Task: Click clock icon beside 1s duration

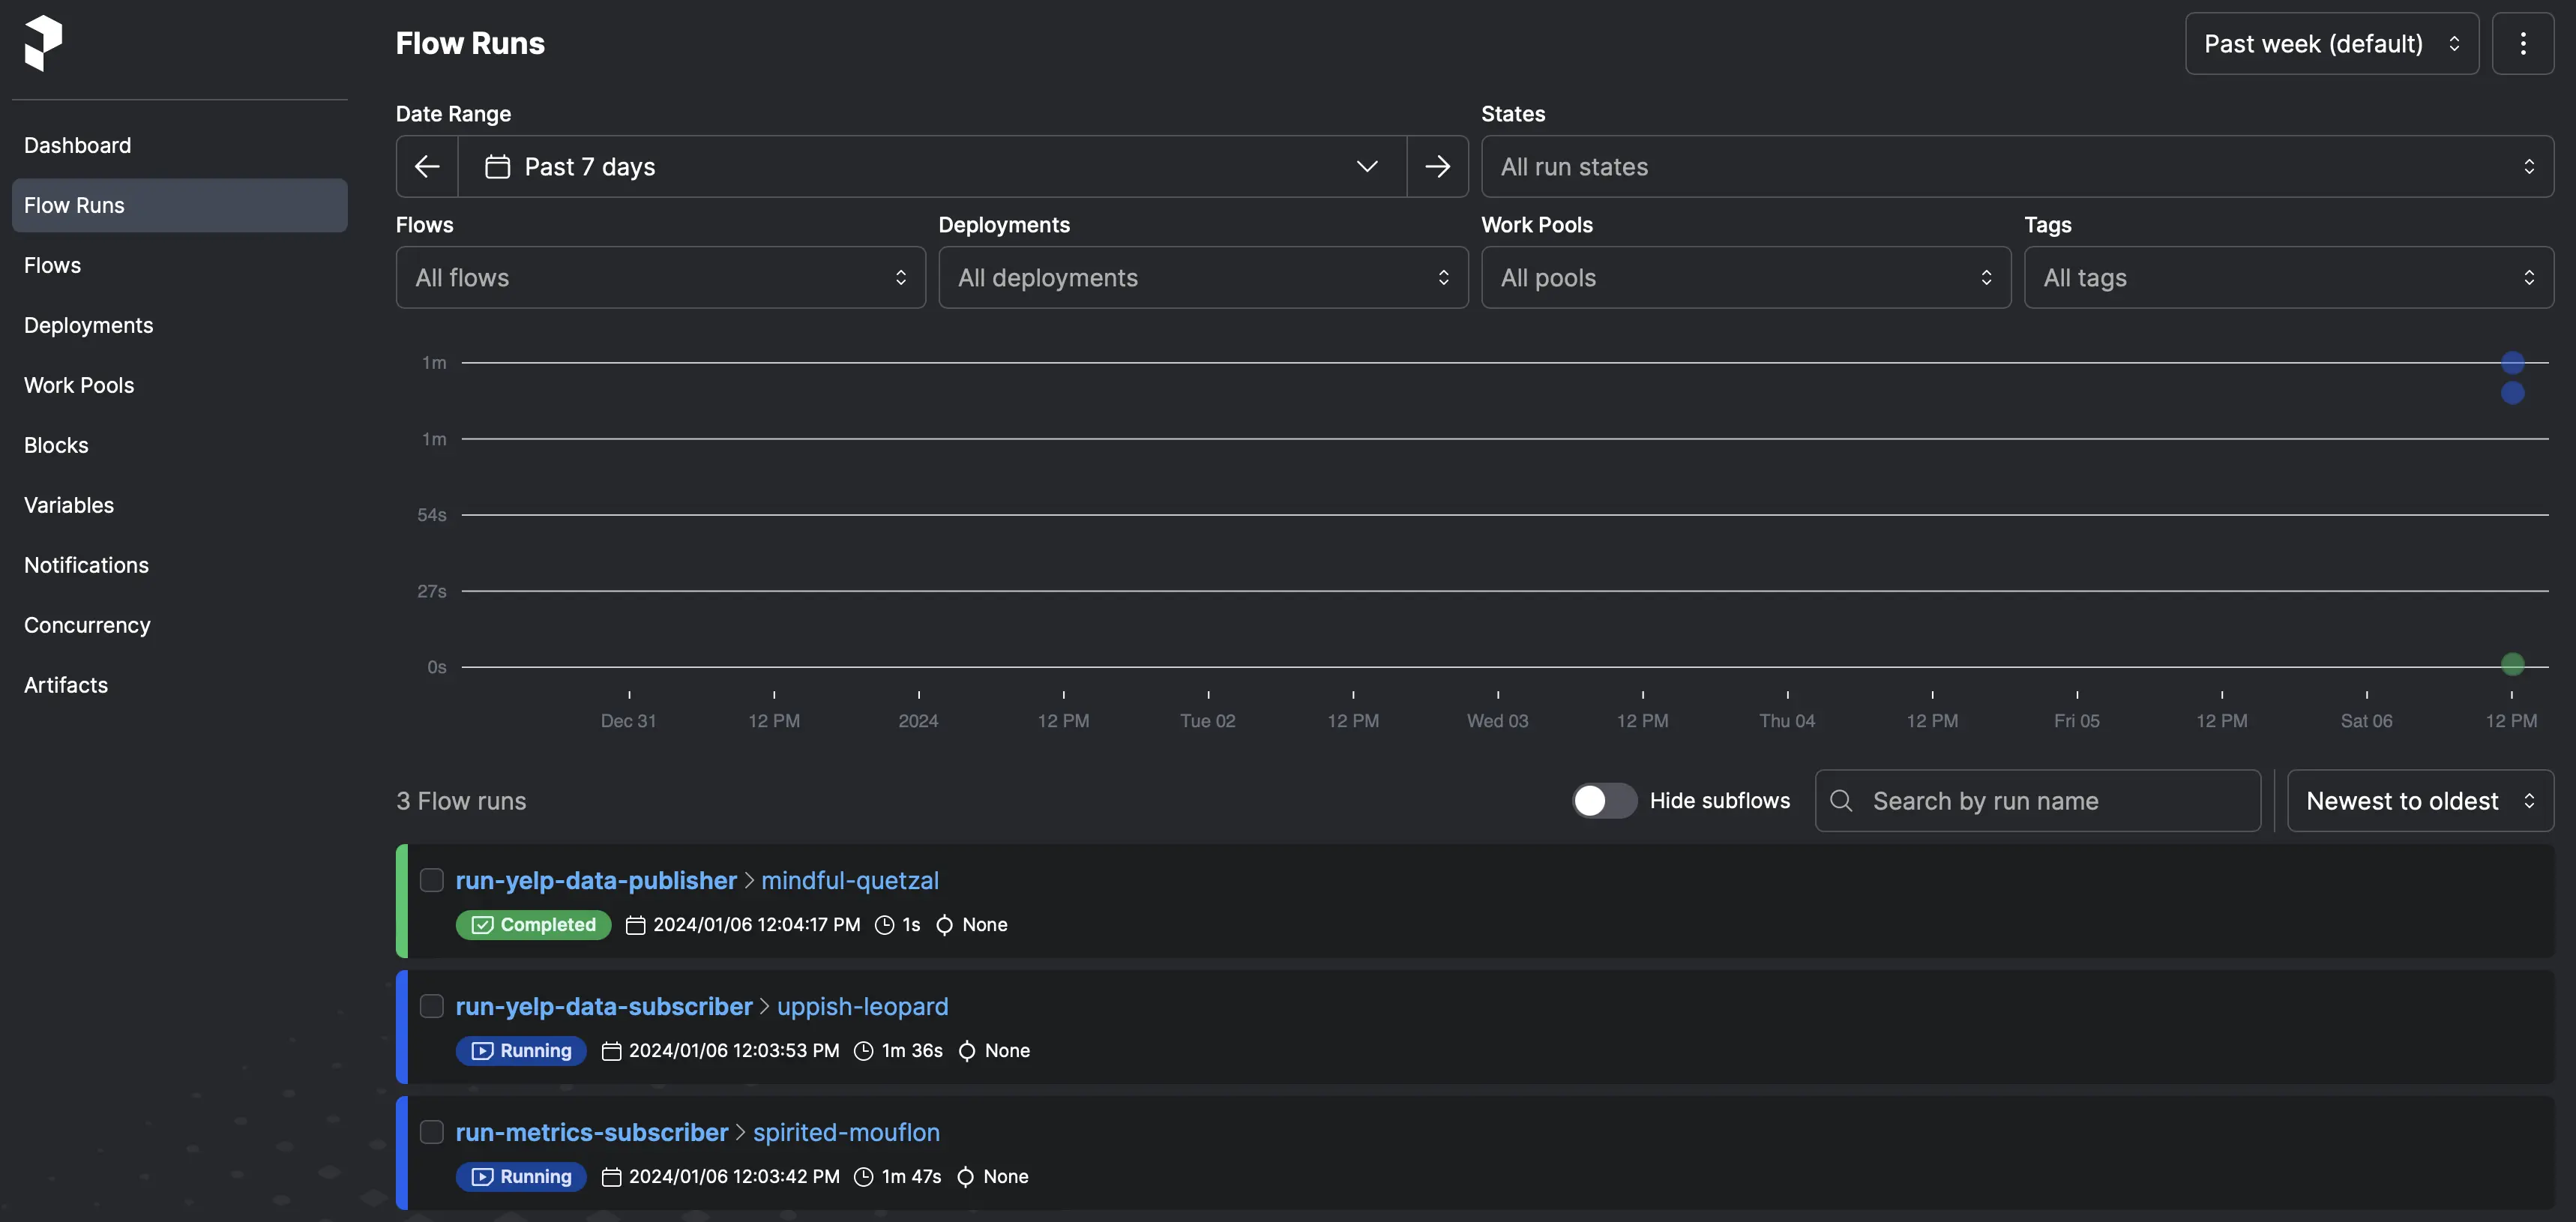Action: 884,925
